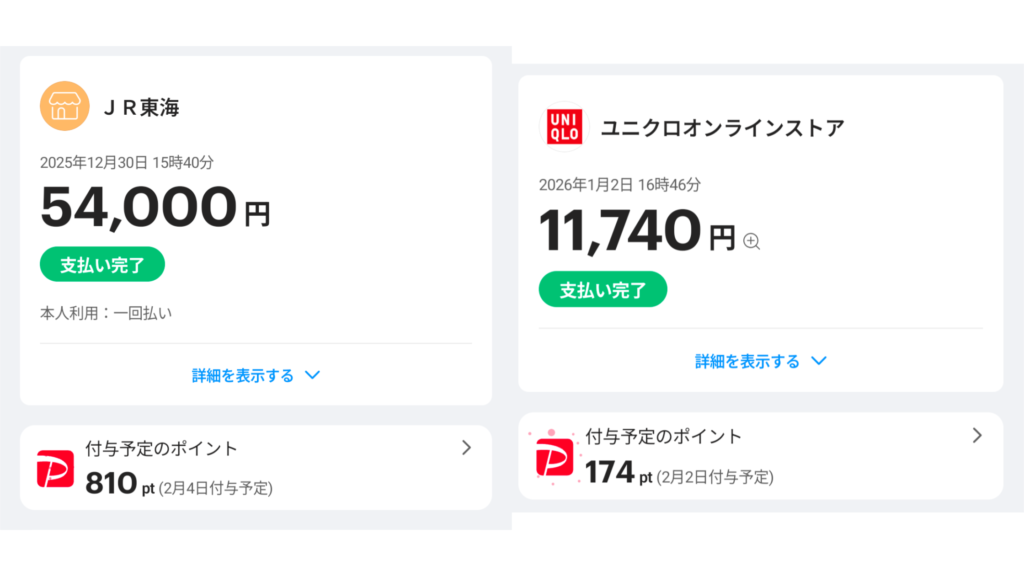Click the 支払い完了 badge under 54,000円
This screenshot has width=1024, height=576.
[x=102, y=264]
